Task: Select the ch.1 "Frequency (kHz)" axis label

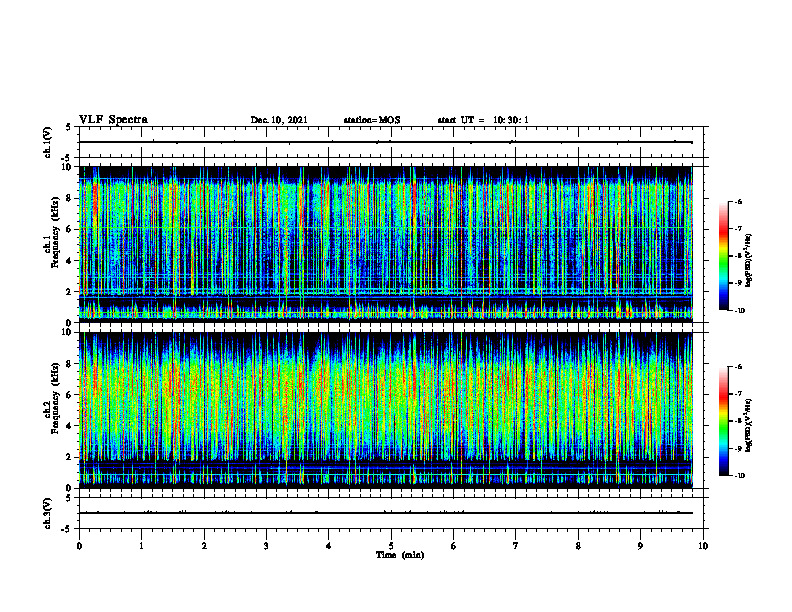Action: pyautogui.click(x=56, y=233)
